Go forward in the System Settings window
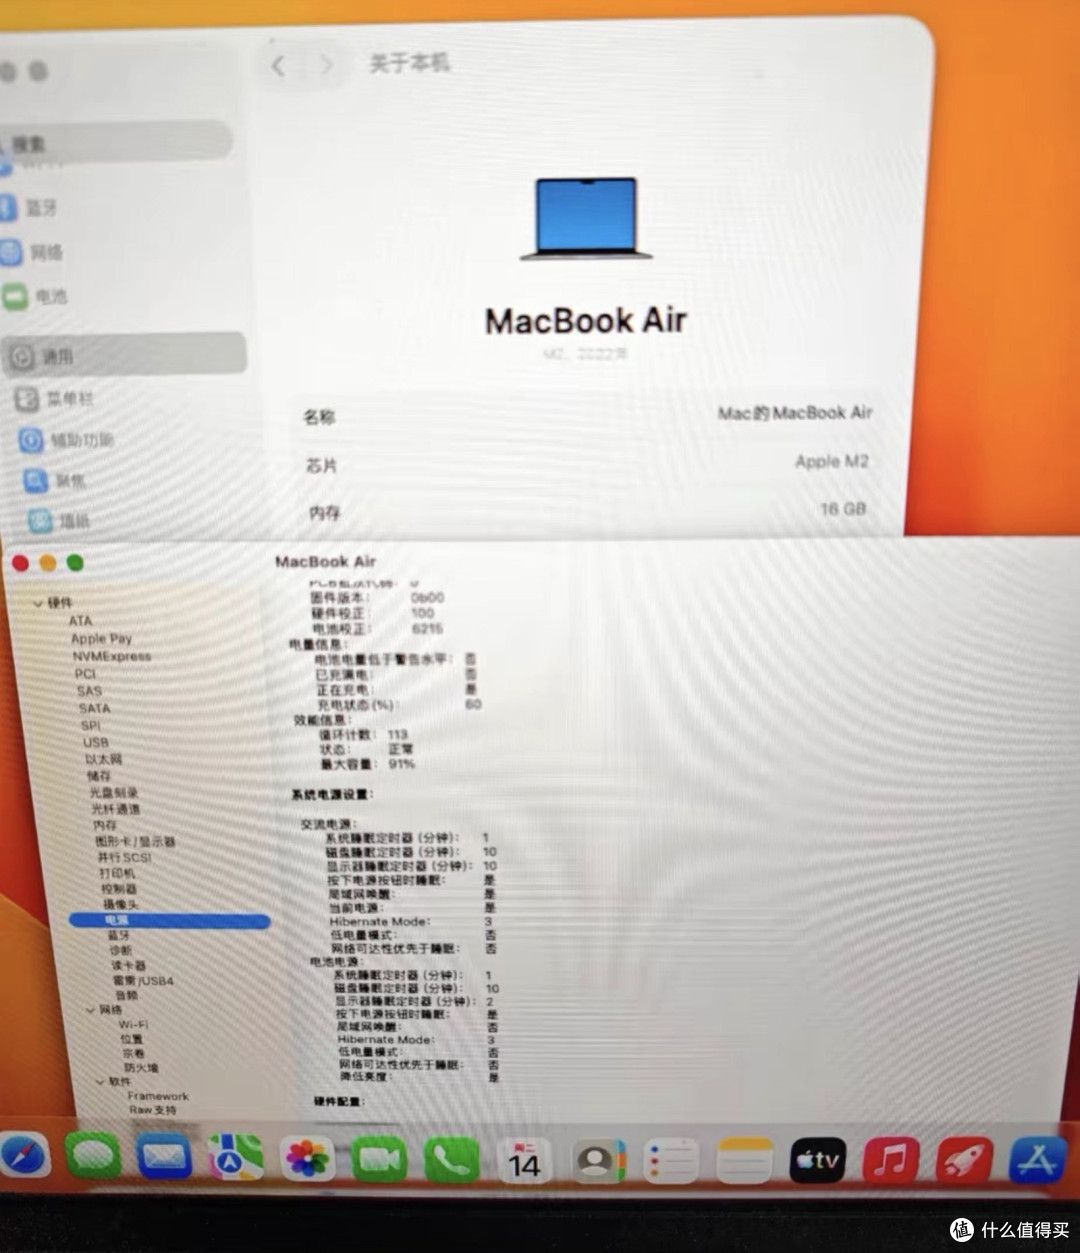Viewport: 1080px width, 1253px height. pos(326,66)
